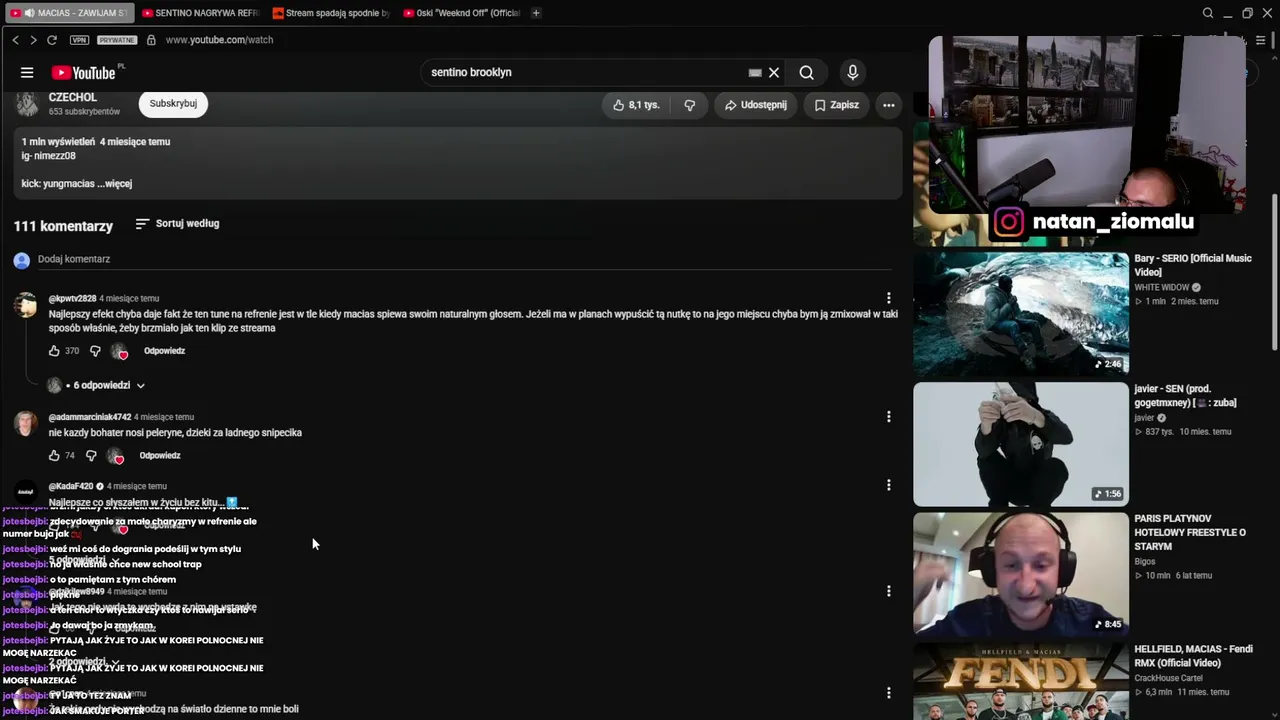This screenshot has width=1280, height=720.
Task: Open the Sortuj według sort menu
Action: (x=177, y=224)
